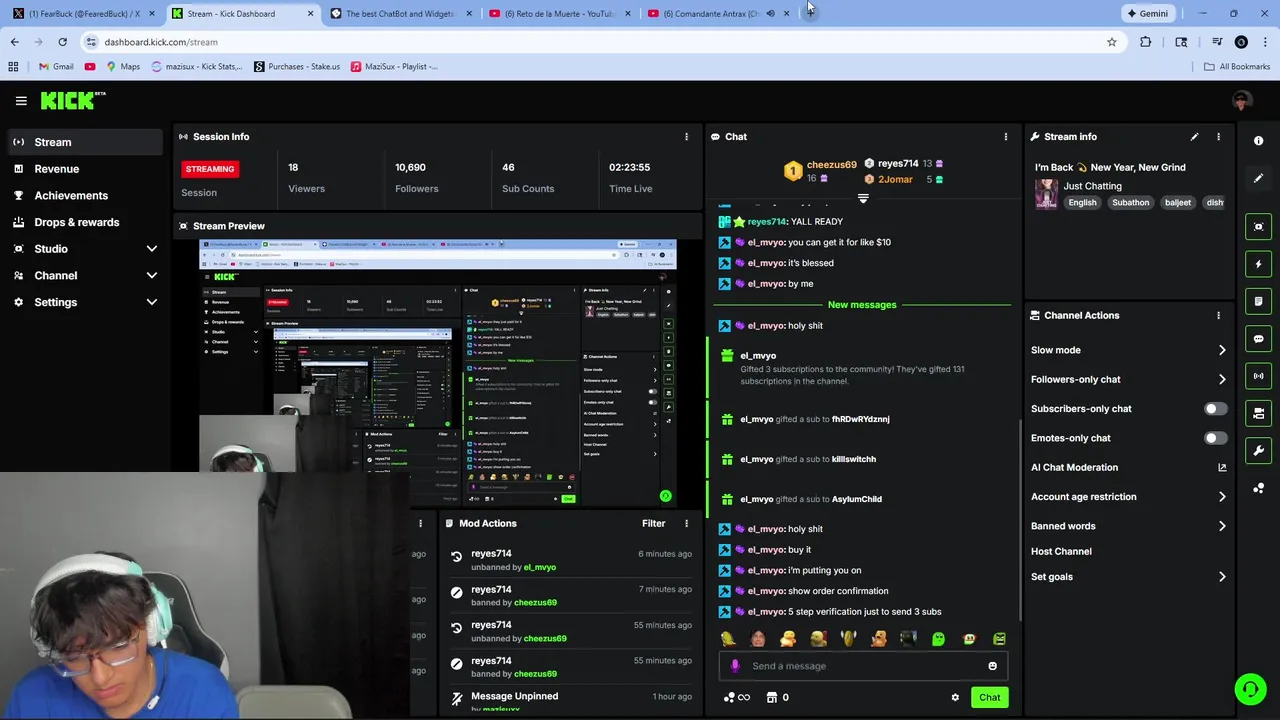Open the emoji picker in message box

[x=992, y=666]
